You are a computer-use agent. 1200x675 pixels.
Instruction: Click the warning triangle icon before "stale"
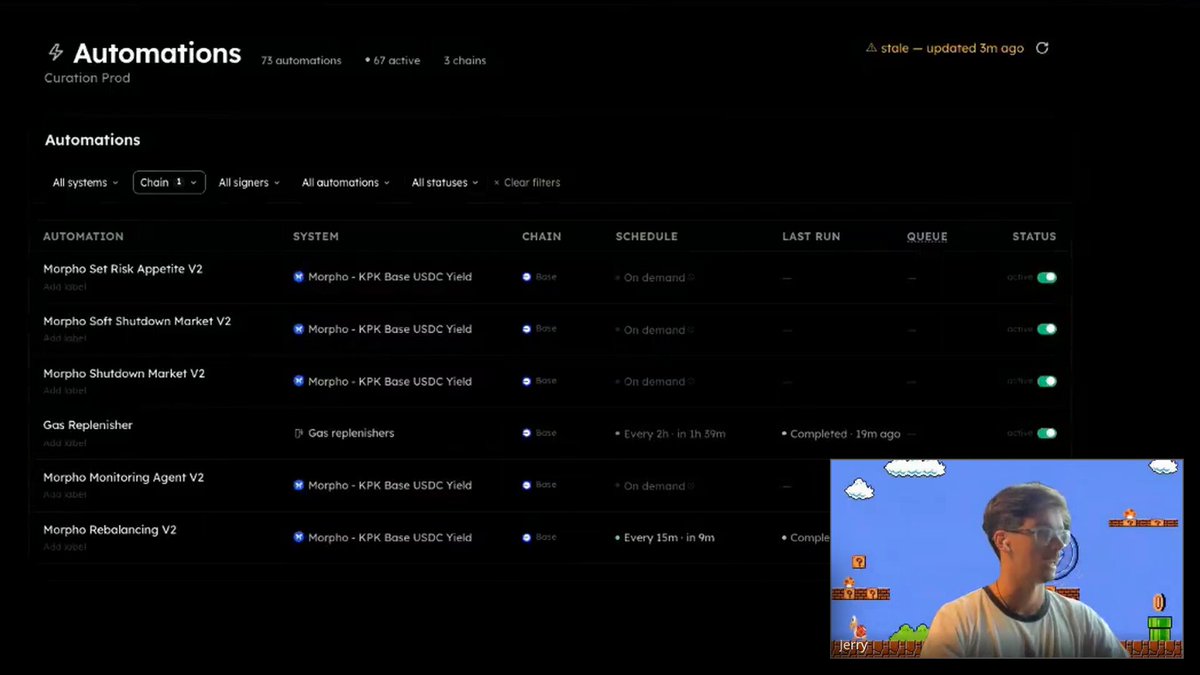click(x=870, y=48)
